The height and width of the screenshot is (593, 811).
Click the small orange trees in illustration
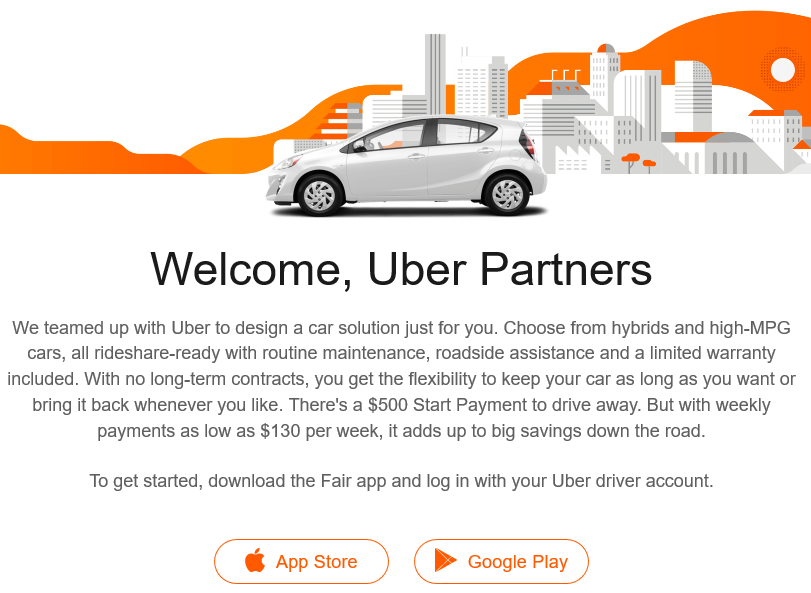pos(638,162)
